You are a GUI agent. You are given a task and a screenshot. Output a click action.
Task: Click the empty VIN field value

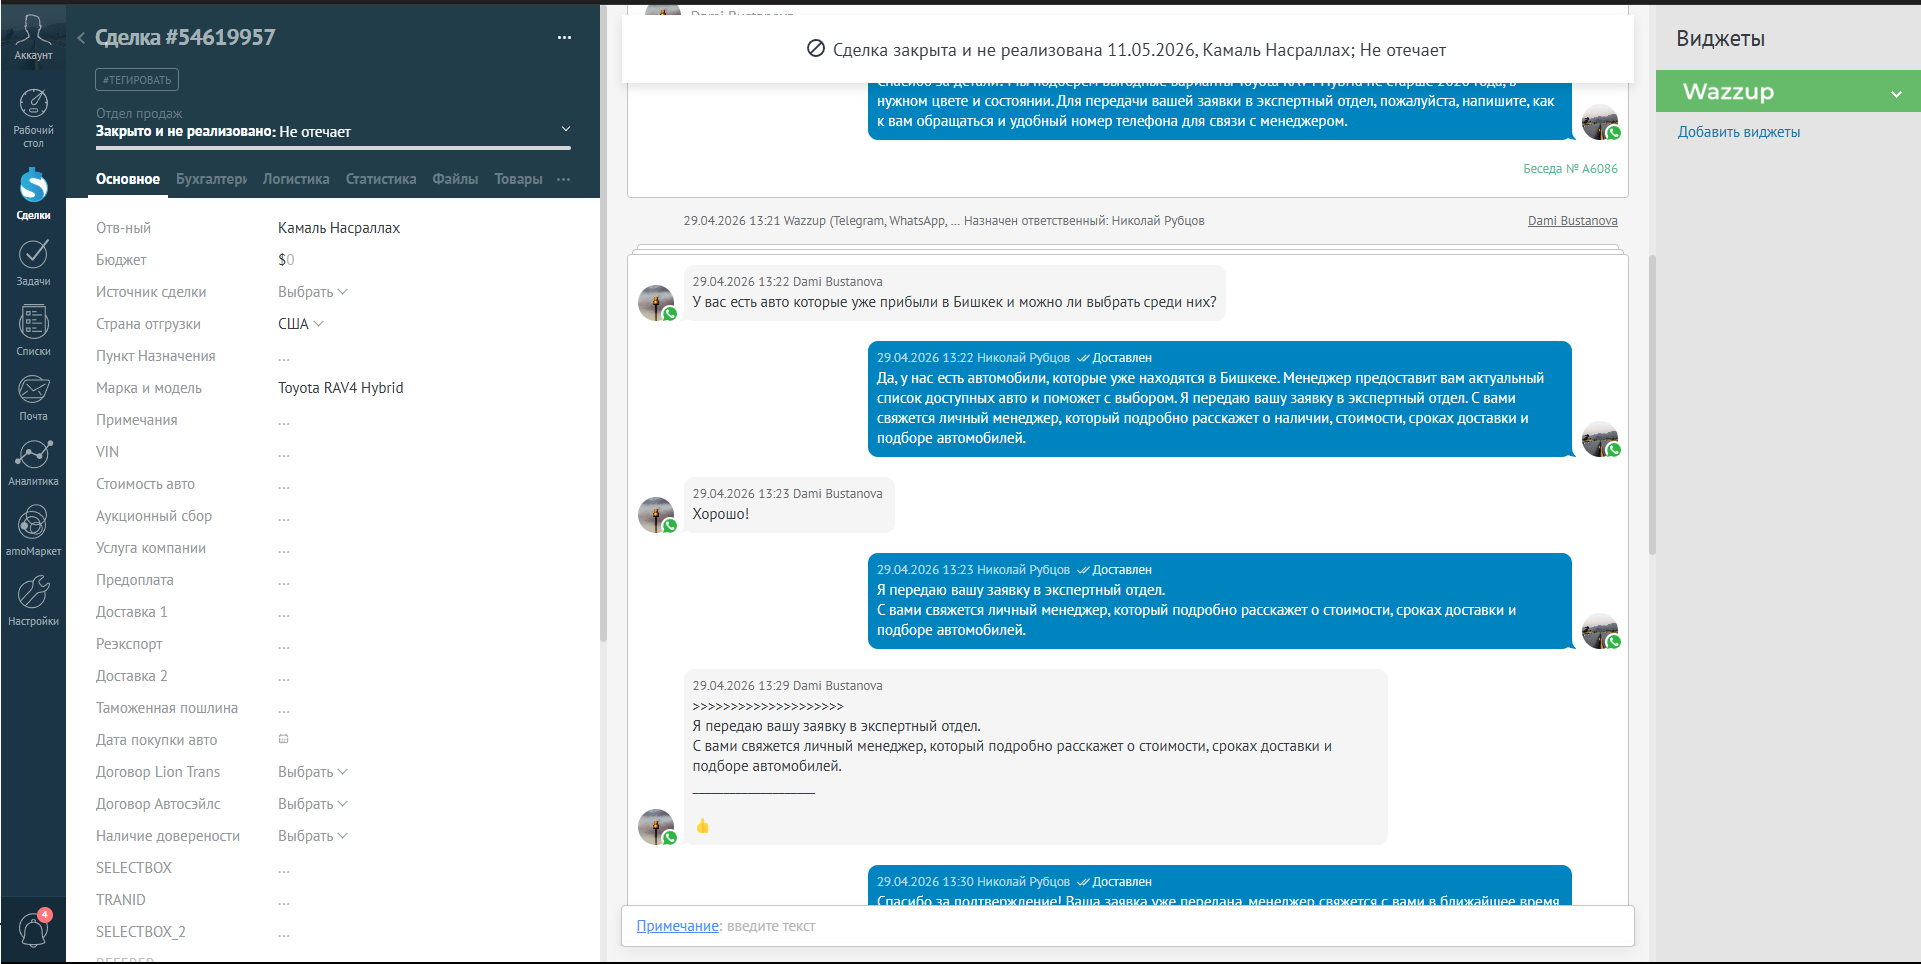click(284, 453)
